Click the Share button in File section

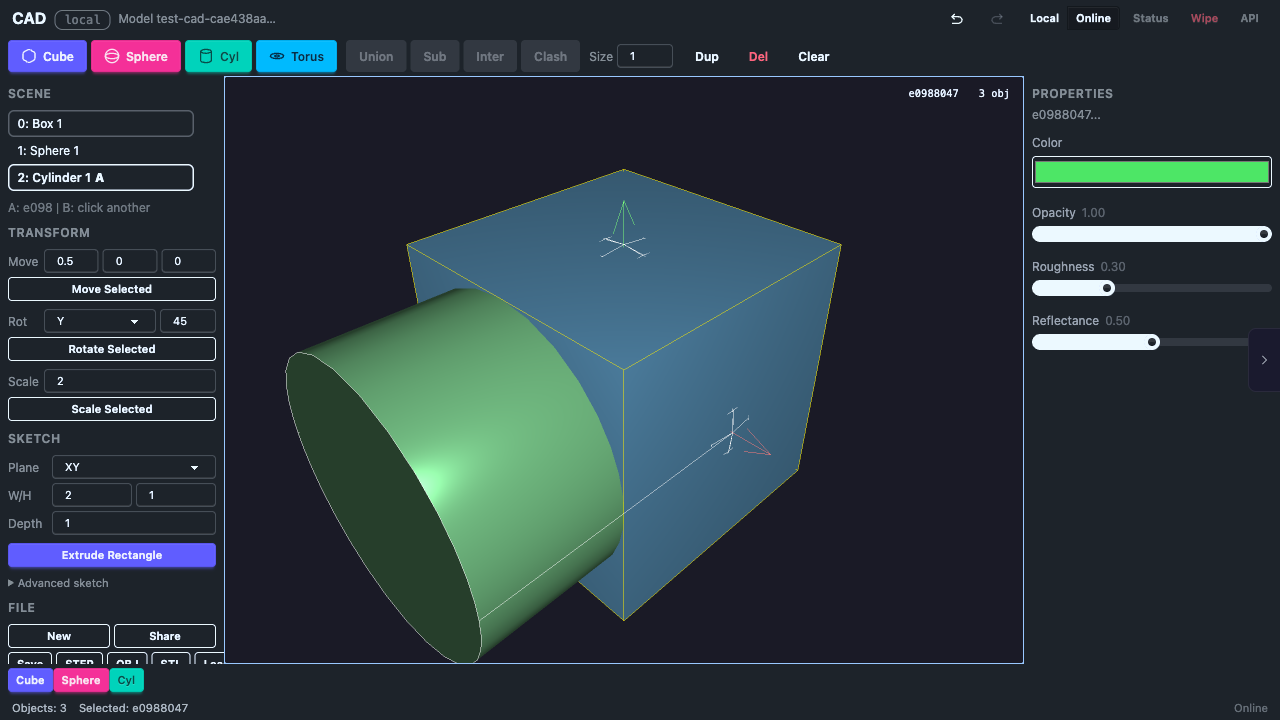click(164, 636)
